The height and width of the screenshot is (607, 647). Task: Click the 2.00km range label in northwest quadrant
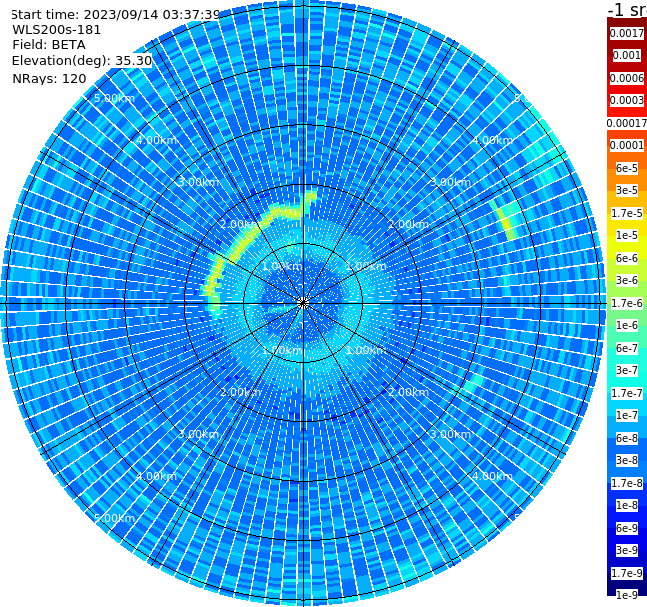(241, 224)
